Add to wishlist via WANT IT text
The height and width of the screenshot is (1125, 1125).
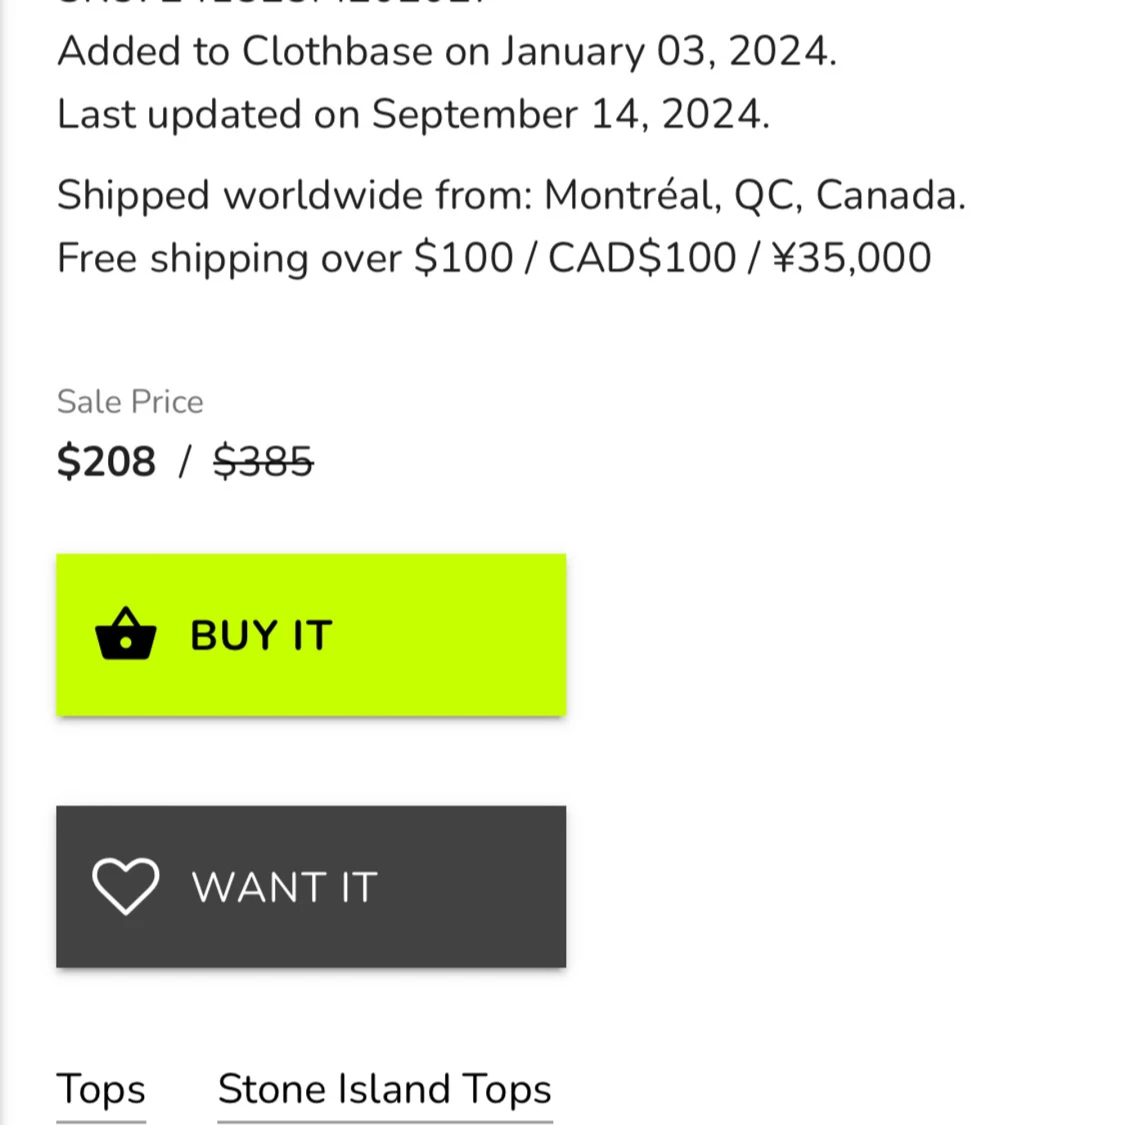click(284, 888)
